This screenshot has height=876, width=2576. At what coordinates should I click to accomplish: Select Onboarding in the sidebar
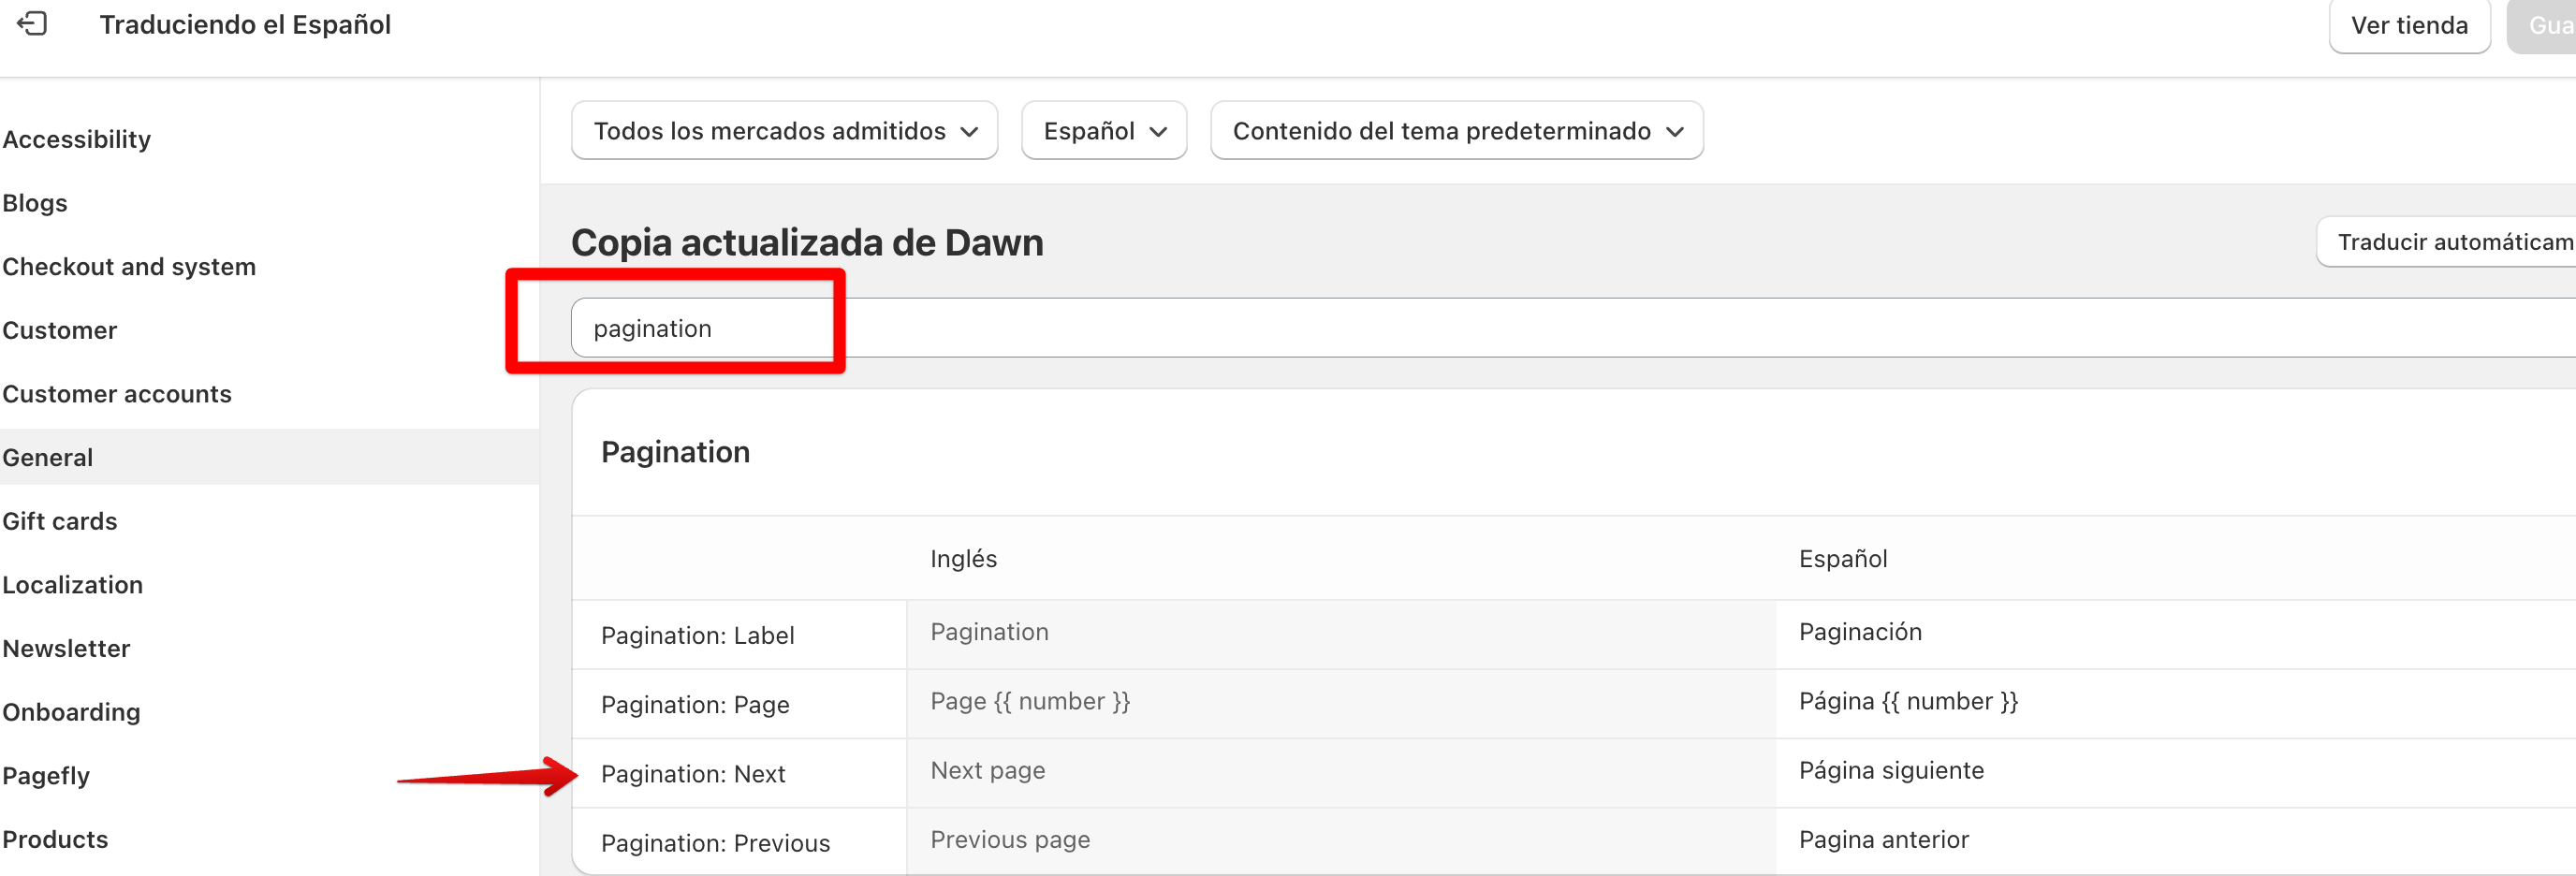point(72,712)
